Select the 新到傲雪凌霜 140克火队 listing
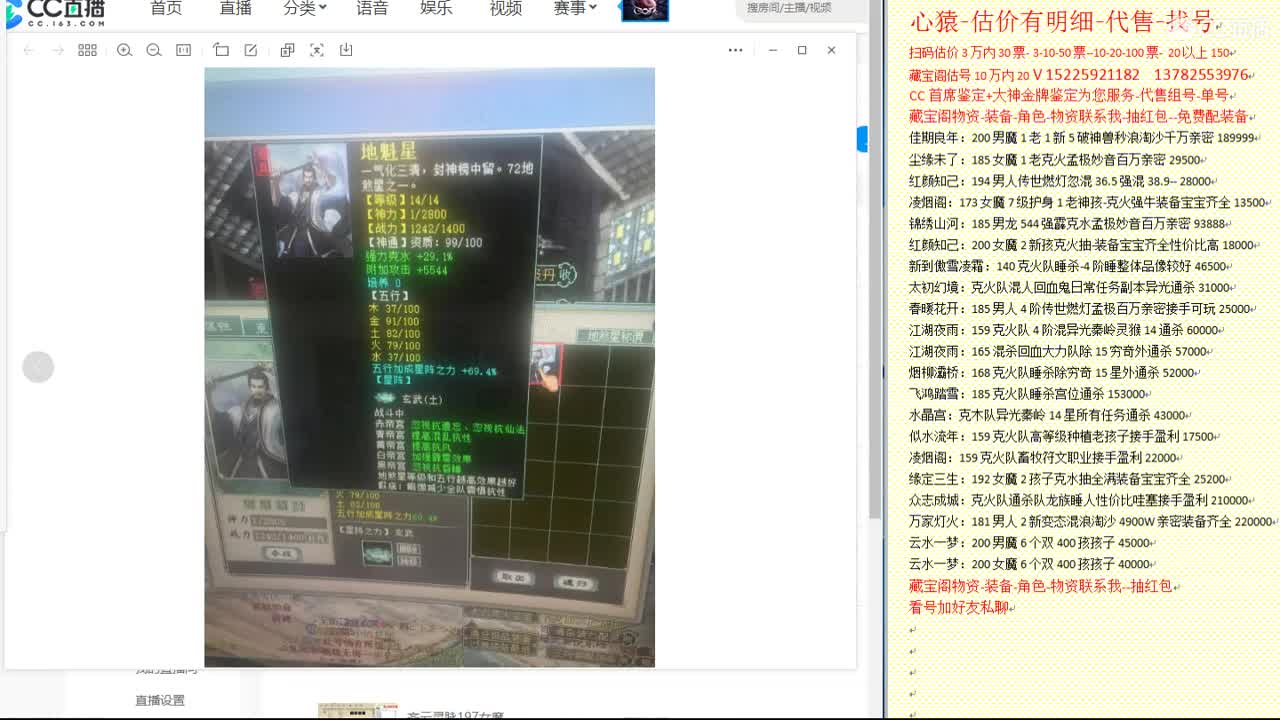This screenshot has width=1280, height=720. 1067,266
